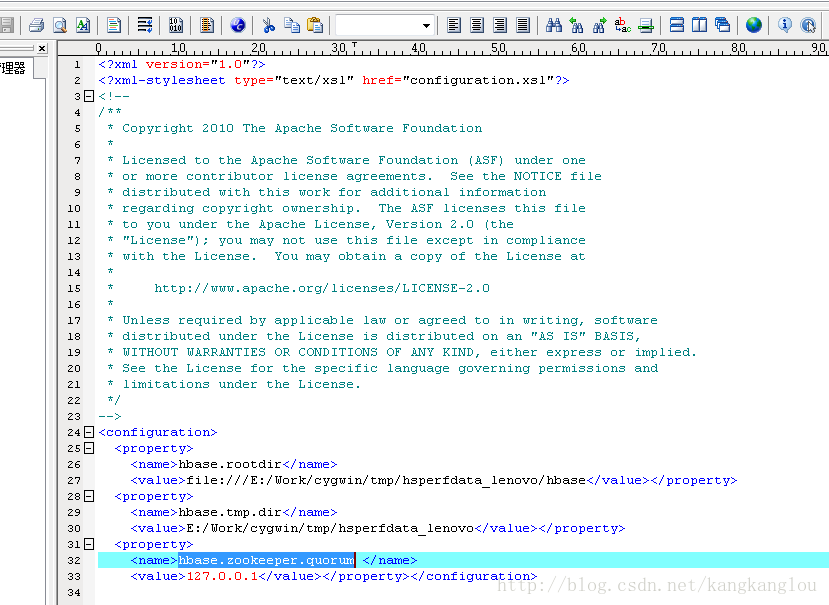Click the tab-stop marker on the ruler
The height and width of the screenshot is (605, 829).
[x=354, y=44]
